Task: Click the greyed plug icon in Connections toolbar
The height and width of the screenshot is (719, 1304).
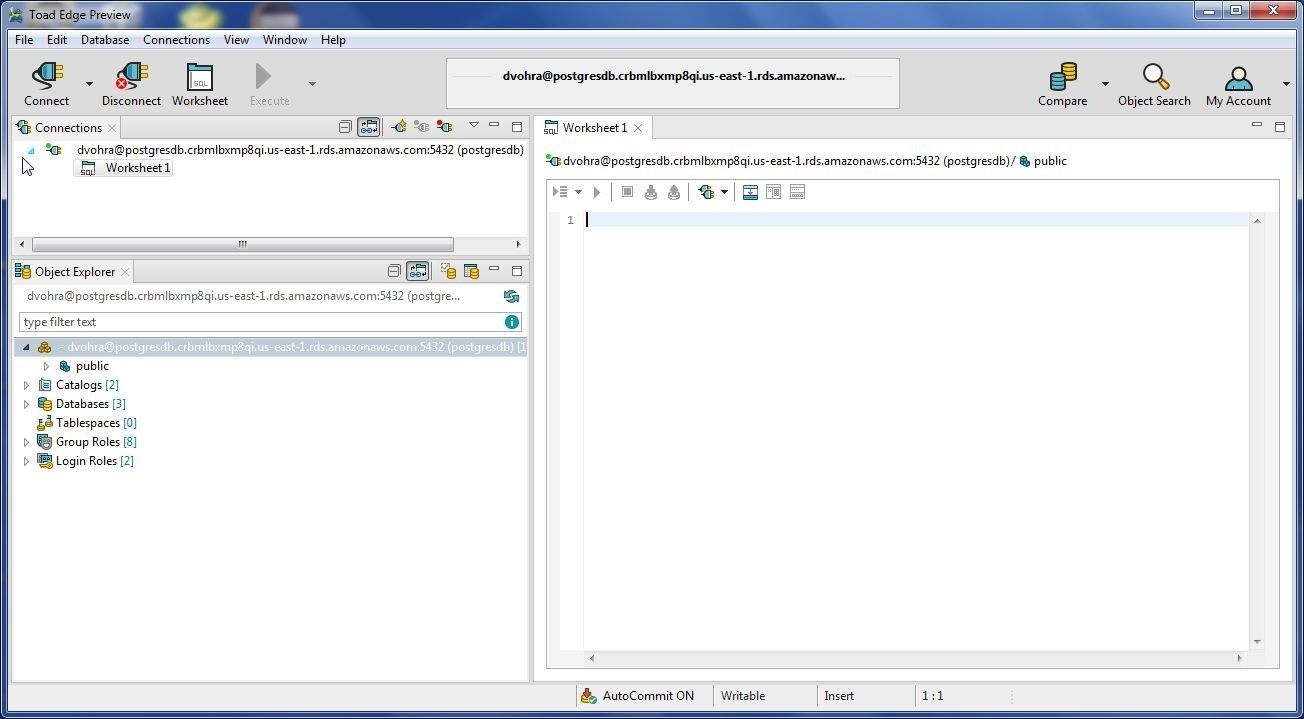Action: pyautogui.click(x=422, y=127)
